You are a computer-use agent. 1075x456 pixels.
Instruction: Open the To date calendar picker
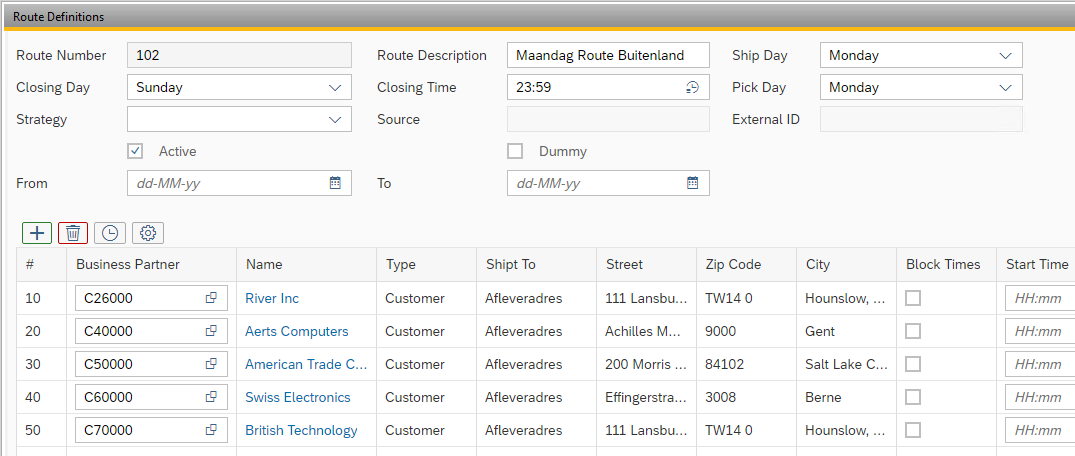pyautogui.click(x=692, y=183)
